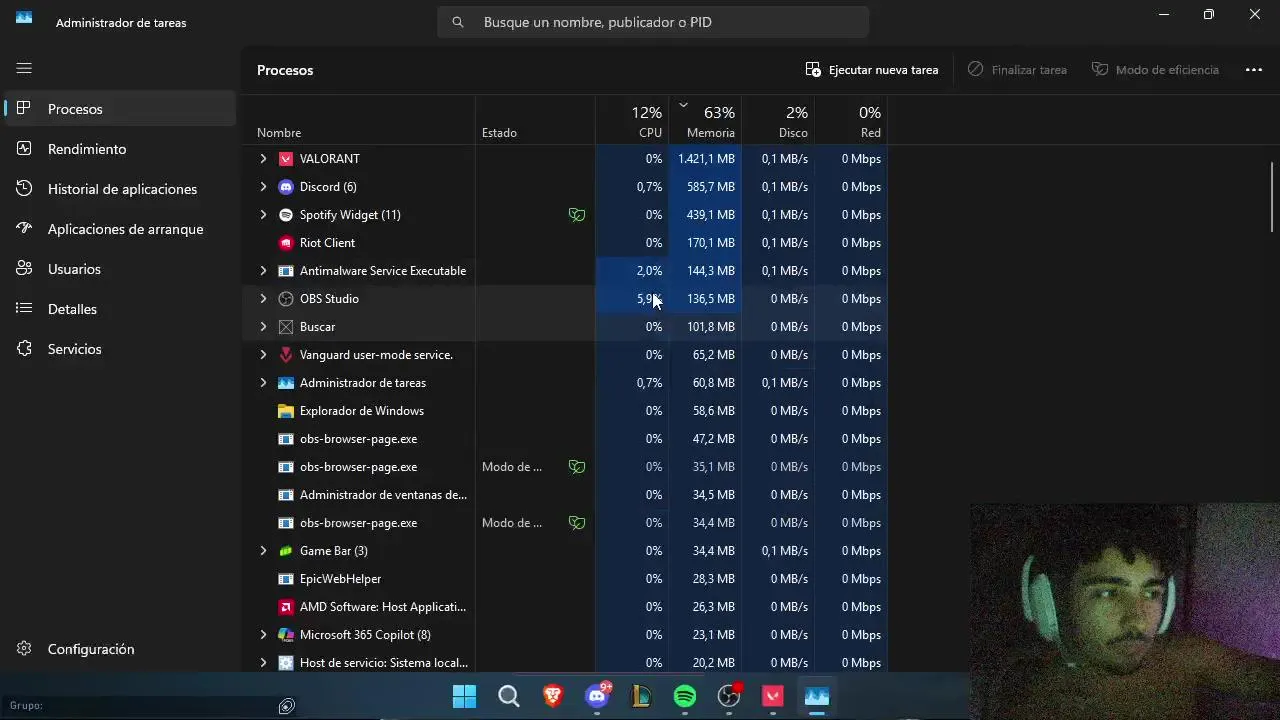Go to the Procesos page
Screen dimensions: 1280x720
[x=120, y=109]
